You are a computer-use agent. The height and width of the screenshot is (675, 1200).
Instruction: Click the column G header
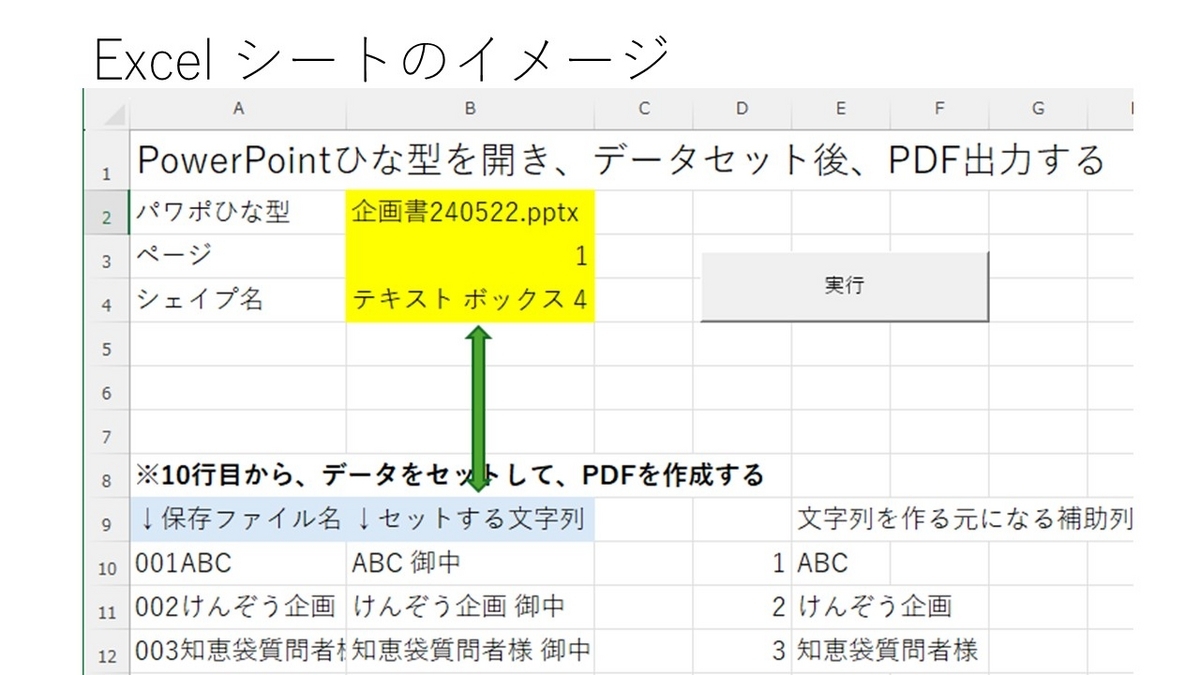click(1037, 109)
